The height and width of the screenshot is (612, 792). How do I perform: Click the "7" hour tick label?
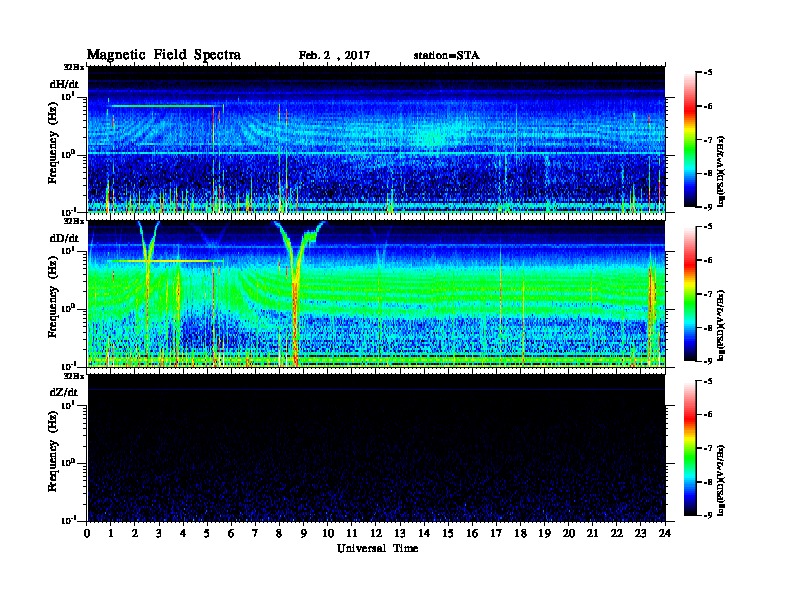coord(256,534)
